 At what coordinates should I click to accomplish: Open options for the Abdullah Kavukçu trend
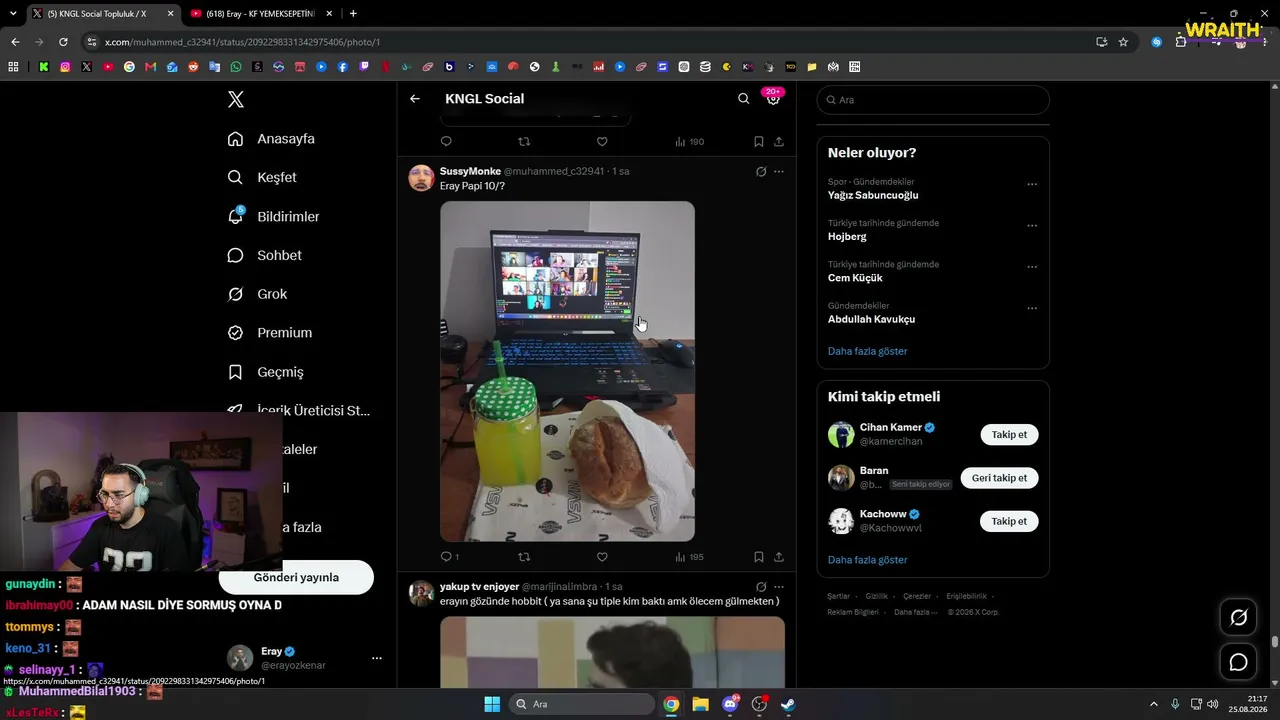pyautogui.click(x=1032, y=308)
